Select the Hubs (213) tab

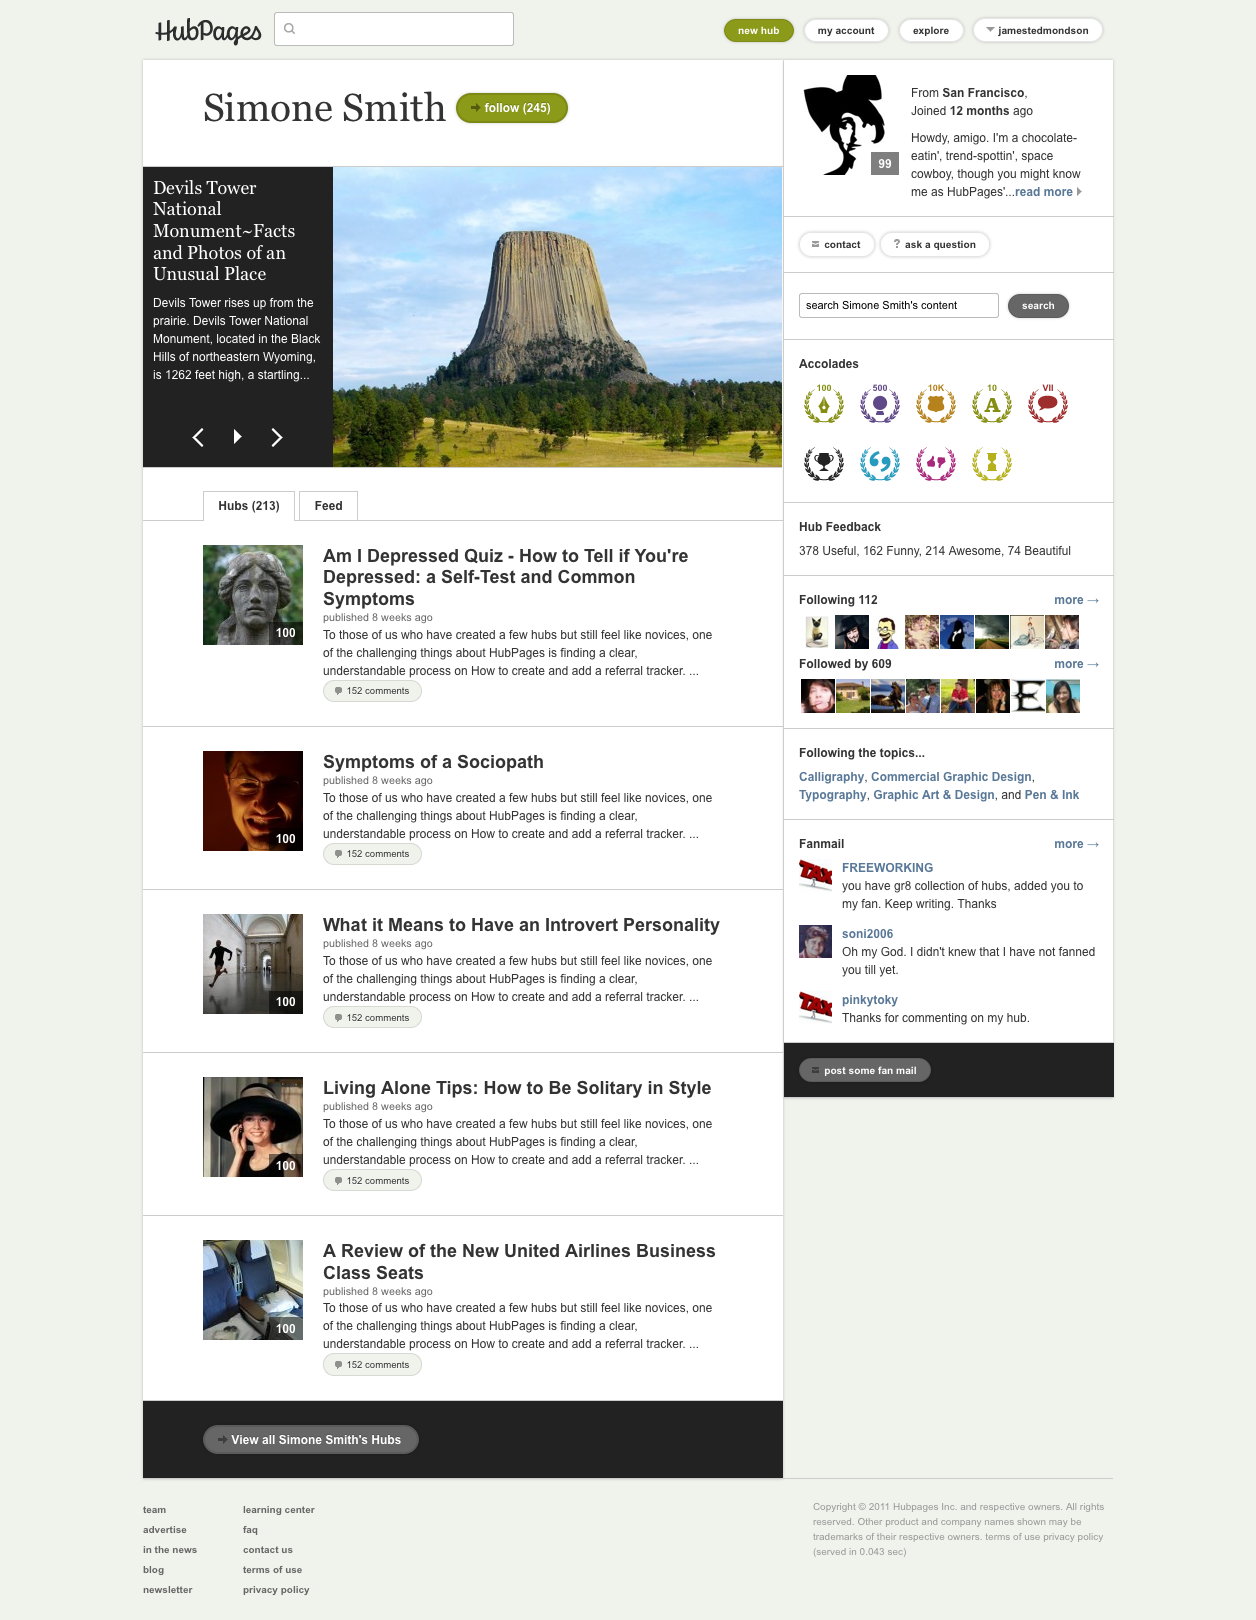point(249,506)
